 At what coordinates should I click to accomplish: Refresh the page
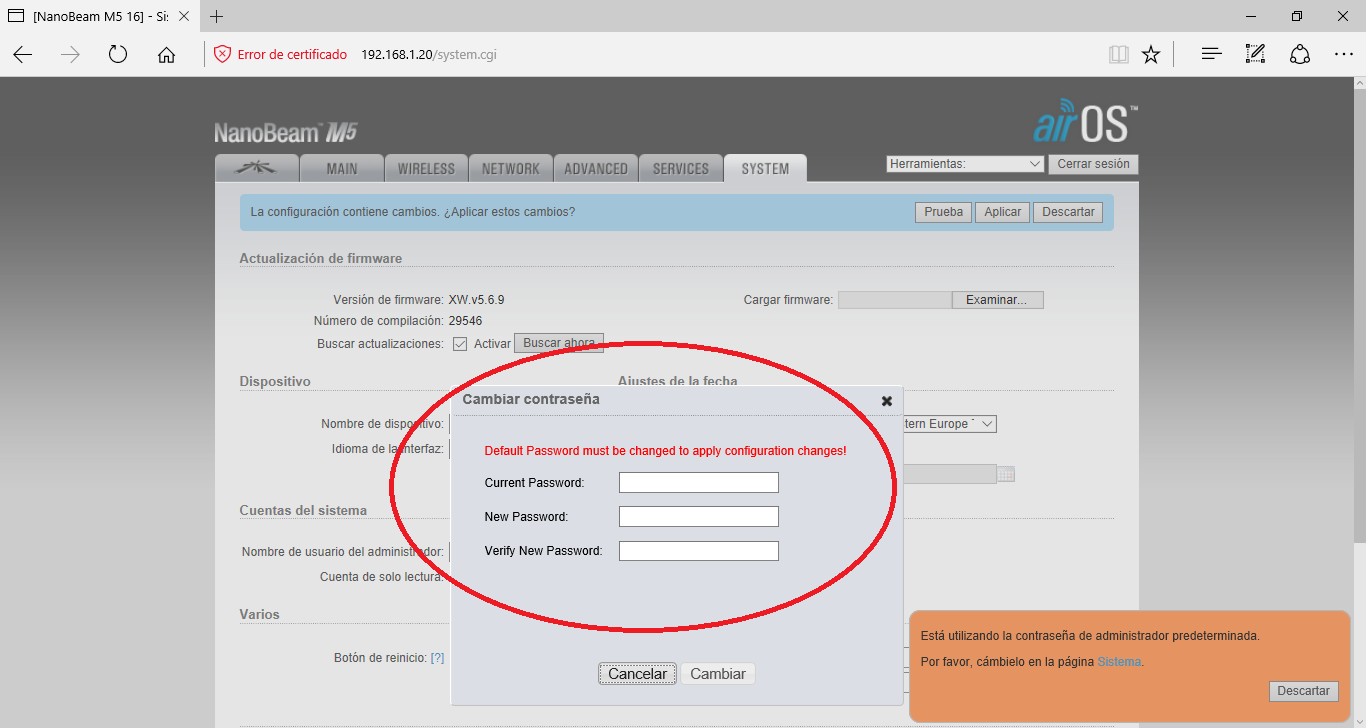pyautogui.click(x=118, y=54)
